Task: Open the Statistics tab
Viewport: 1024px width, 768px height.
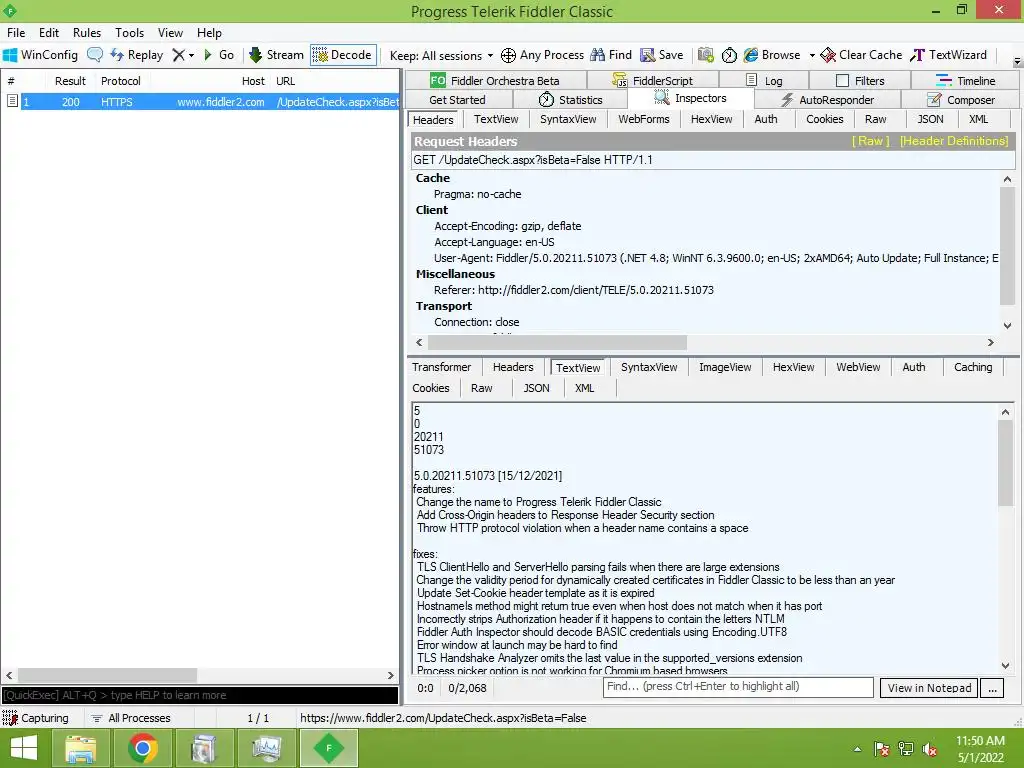Action: tap(570, 100)
